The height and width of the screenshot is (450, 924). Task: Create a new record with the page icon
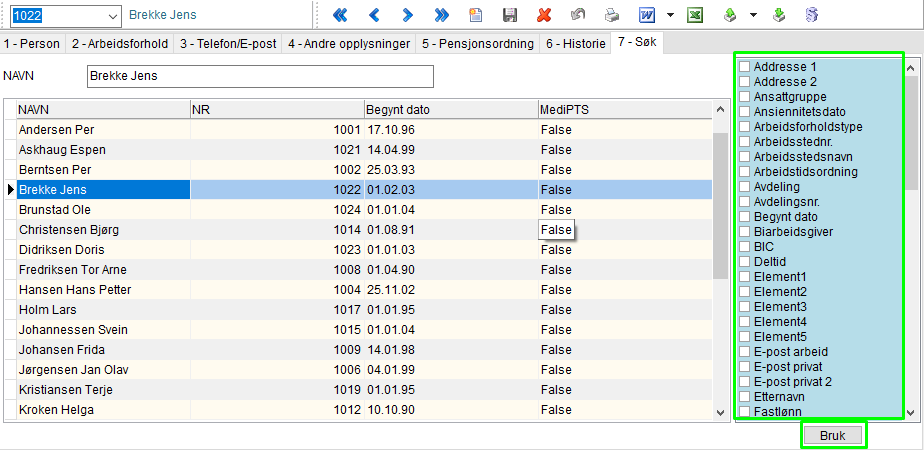[x=476, y=15]
